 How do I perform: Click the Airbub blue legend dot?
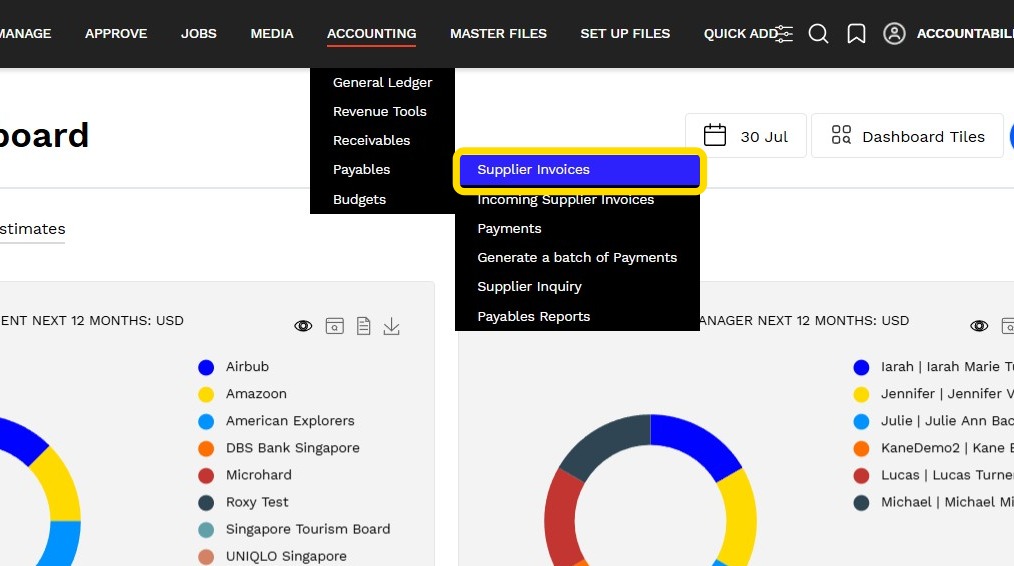click(x=206, y=367)
